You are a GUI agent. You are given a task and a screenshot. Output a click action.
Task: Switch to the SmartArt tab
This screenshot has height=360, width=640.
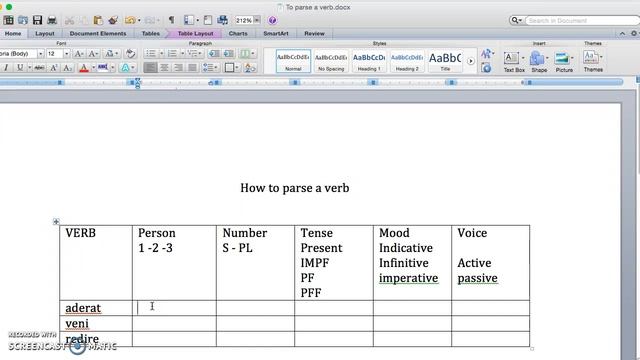tap(276, 33)
